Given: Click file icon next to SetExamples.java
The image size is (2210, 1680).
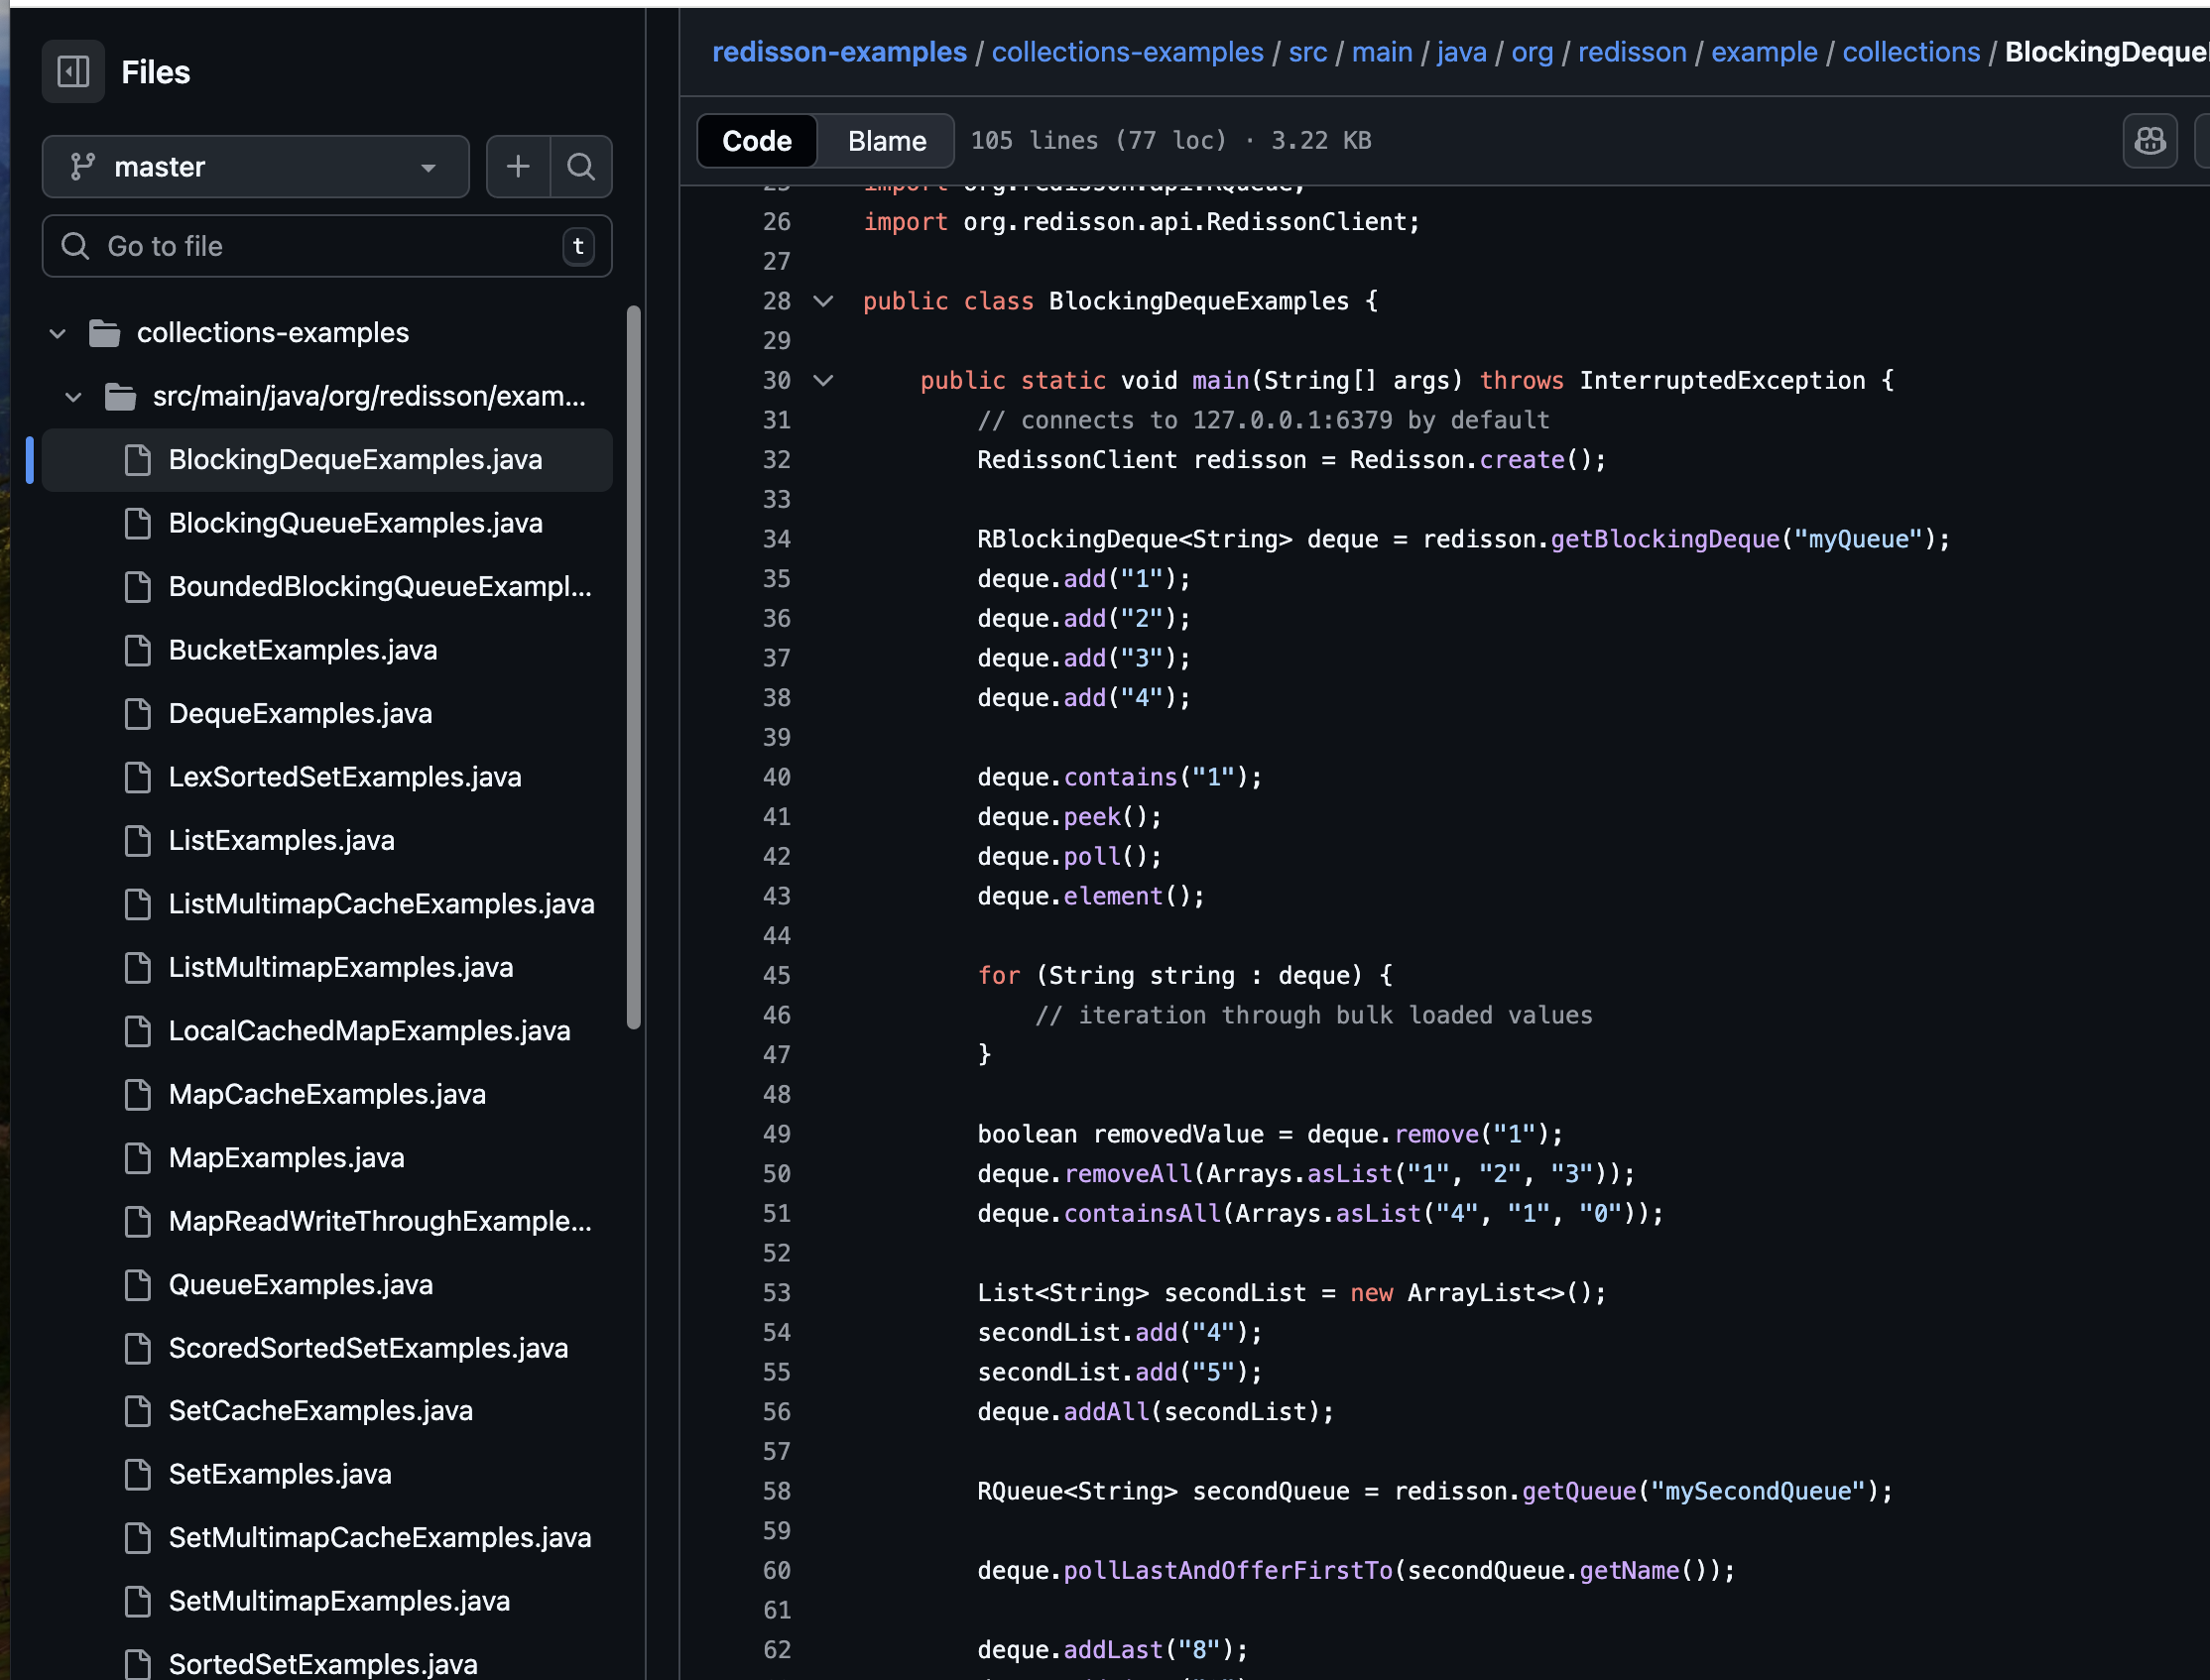Looking at the screenshot, I should click(x=138, y=1474).
